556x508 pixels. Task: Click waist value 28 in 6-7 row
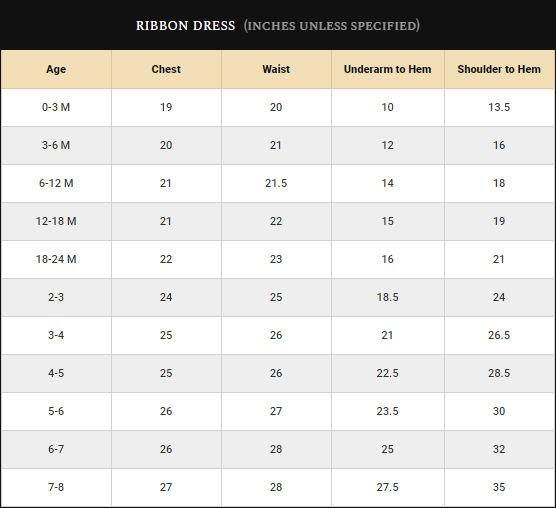[x=276, y=449]
